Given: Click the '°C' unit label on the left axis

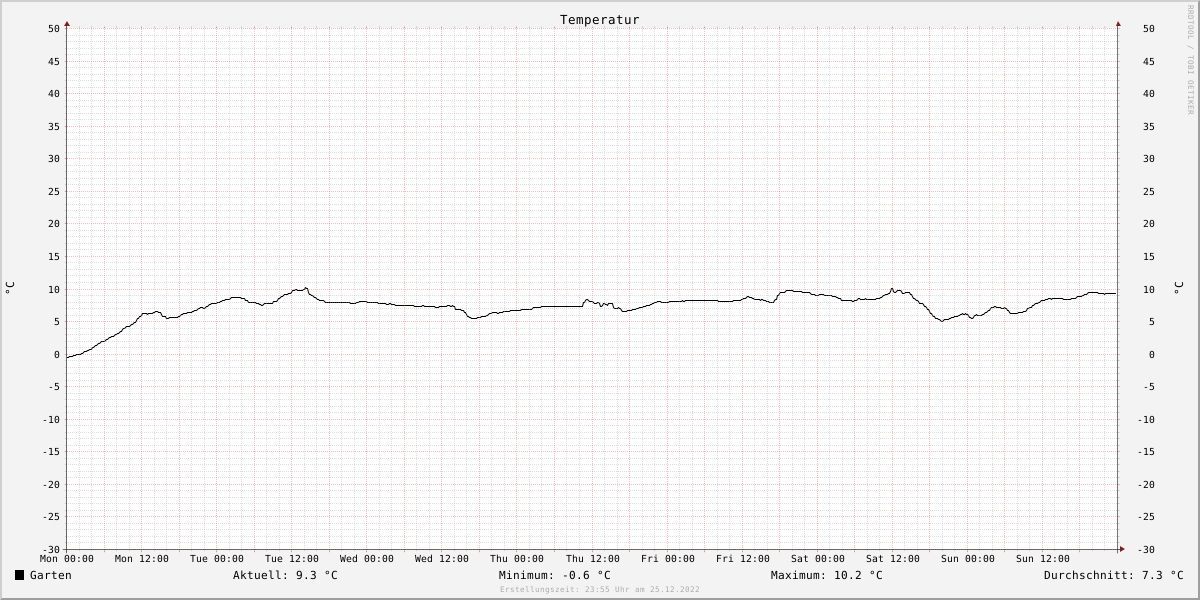Looking at the screenshot, I should pos(10,288).
